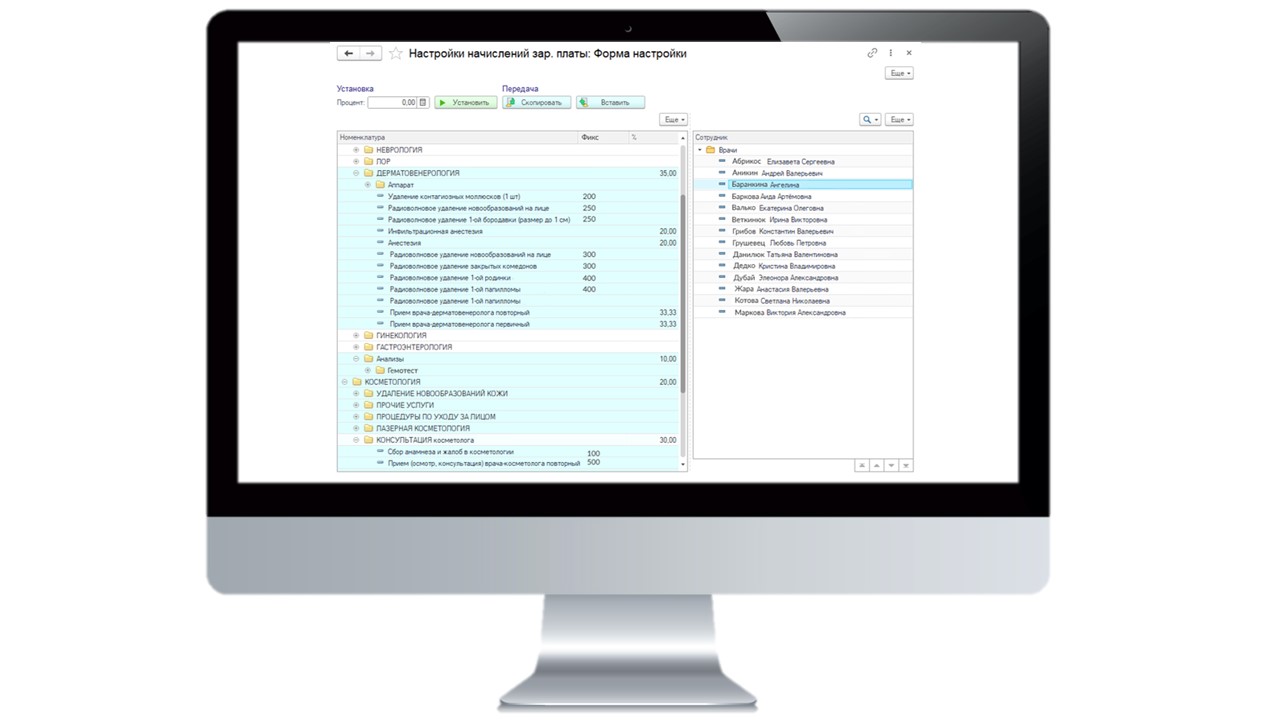Expand the НЕВРОЛОГИЯ folder

[356, 150]
